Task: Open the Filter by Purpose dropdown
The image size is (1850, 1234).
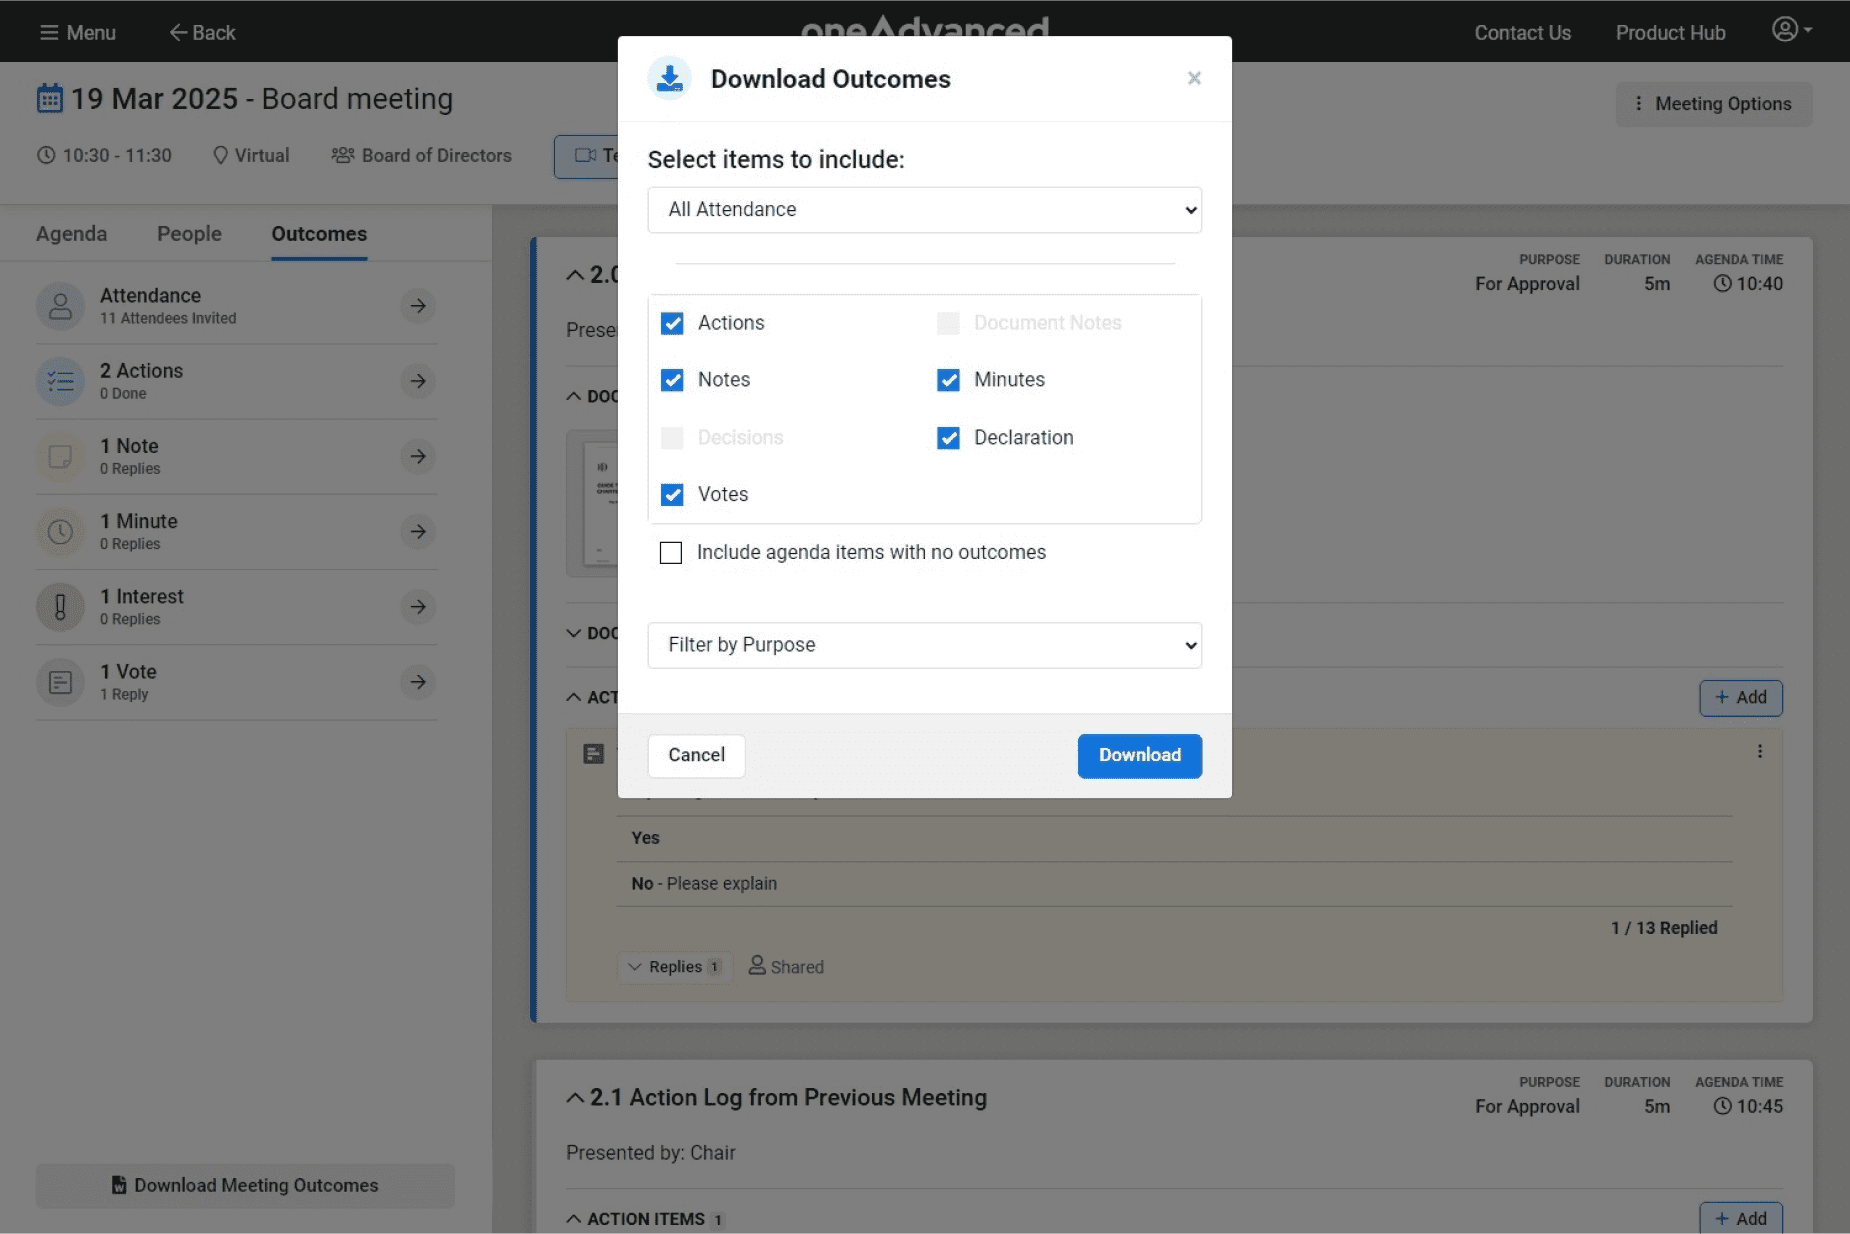Action: coord(924,645)
